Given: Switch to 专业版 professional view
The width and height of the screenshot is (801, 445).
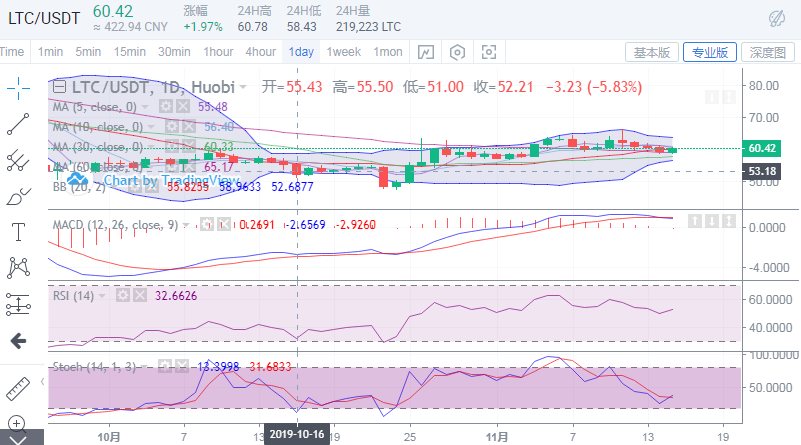Looking at the screenshot, I should click(710, 52).
